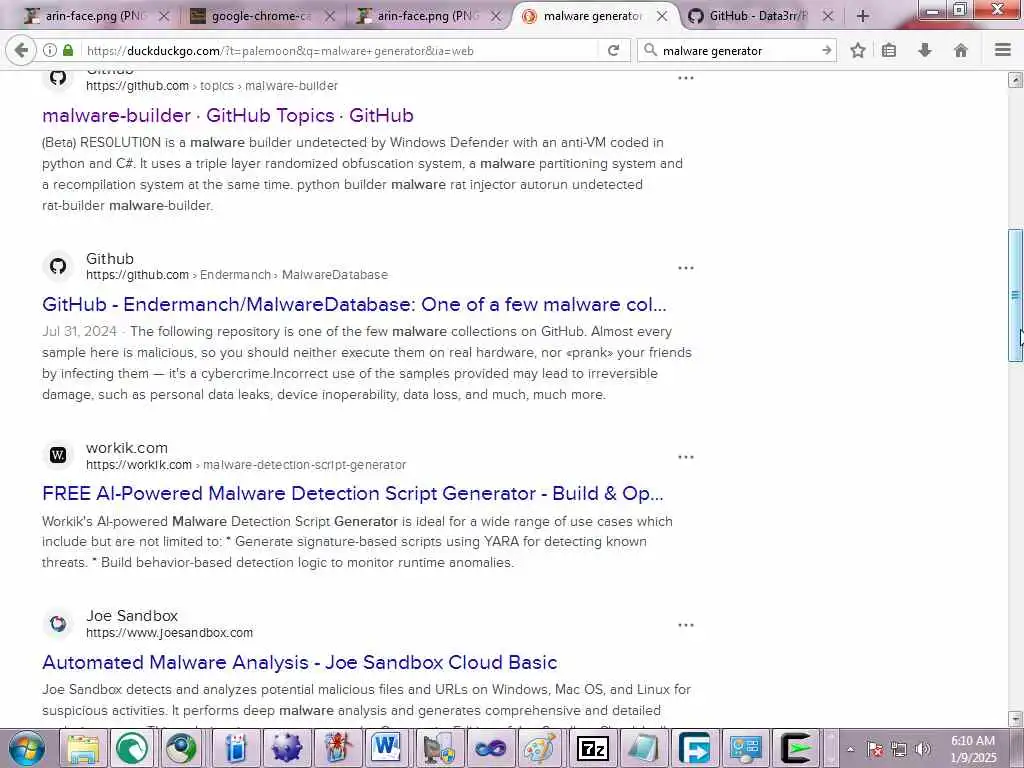Viewport: 1024px width, 768px height.
Task: Open the red spider taskbar icon
Action: [338, 748]
